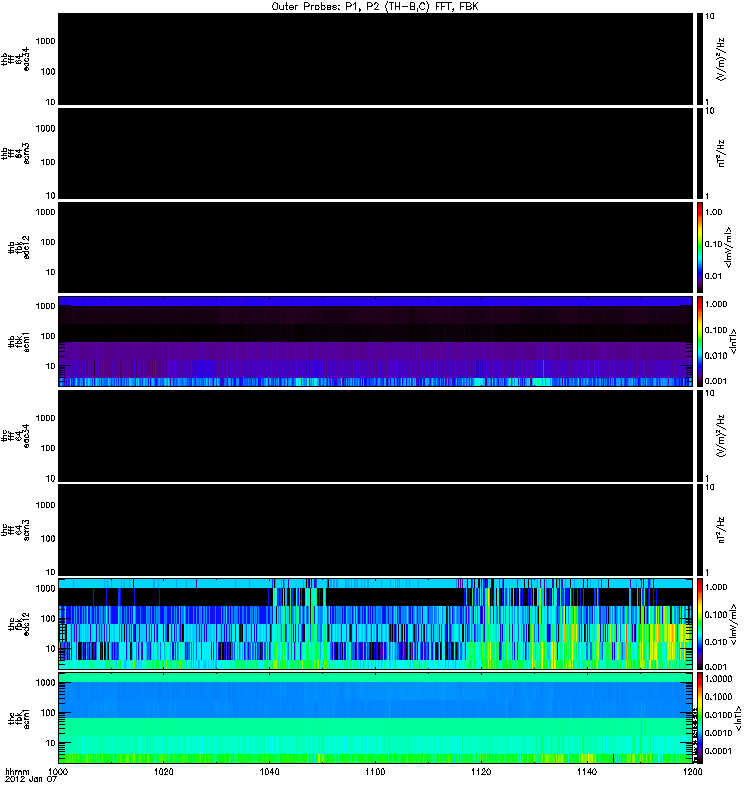The height and width of the screenshot is (800, 750).
Task: Click the rainbow color bar beside thb fbk edc12
Action: [x=700, y=247]
